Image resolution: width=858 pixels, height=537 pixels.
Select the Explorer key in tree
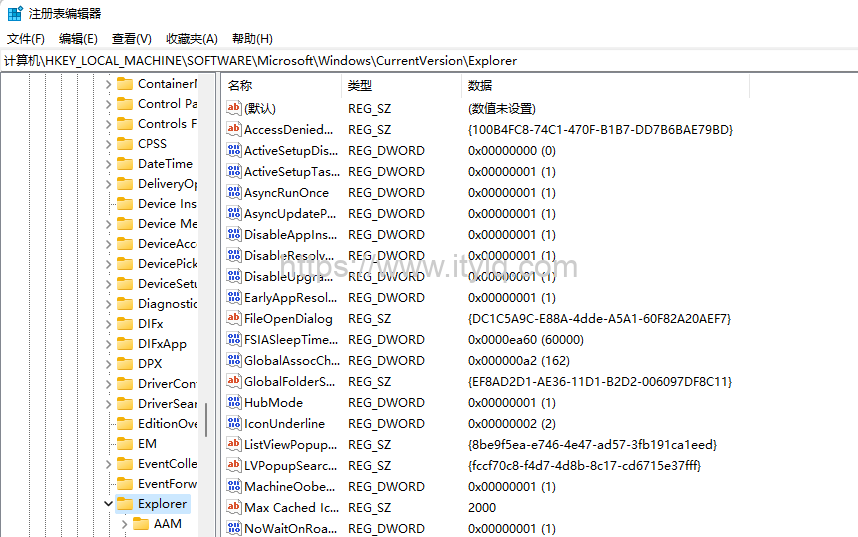(x=163, y=504)
